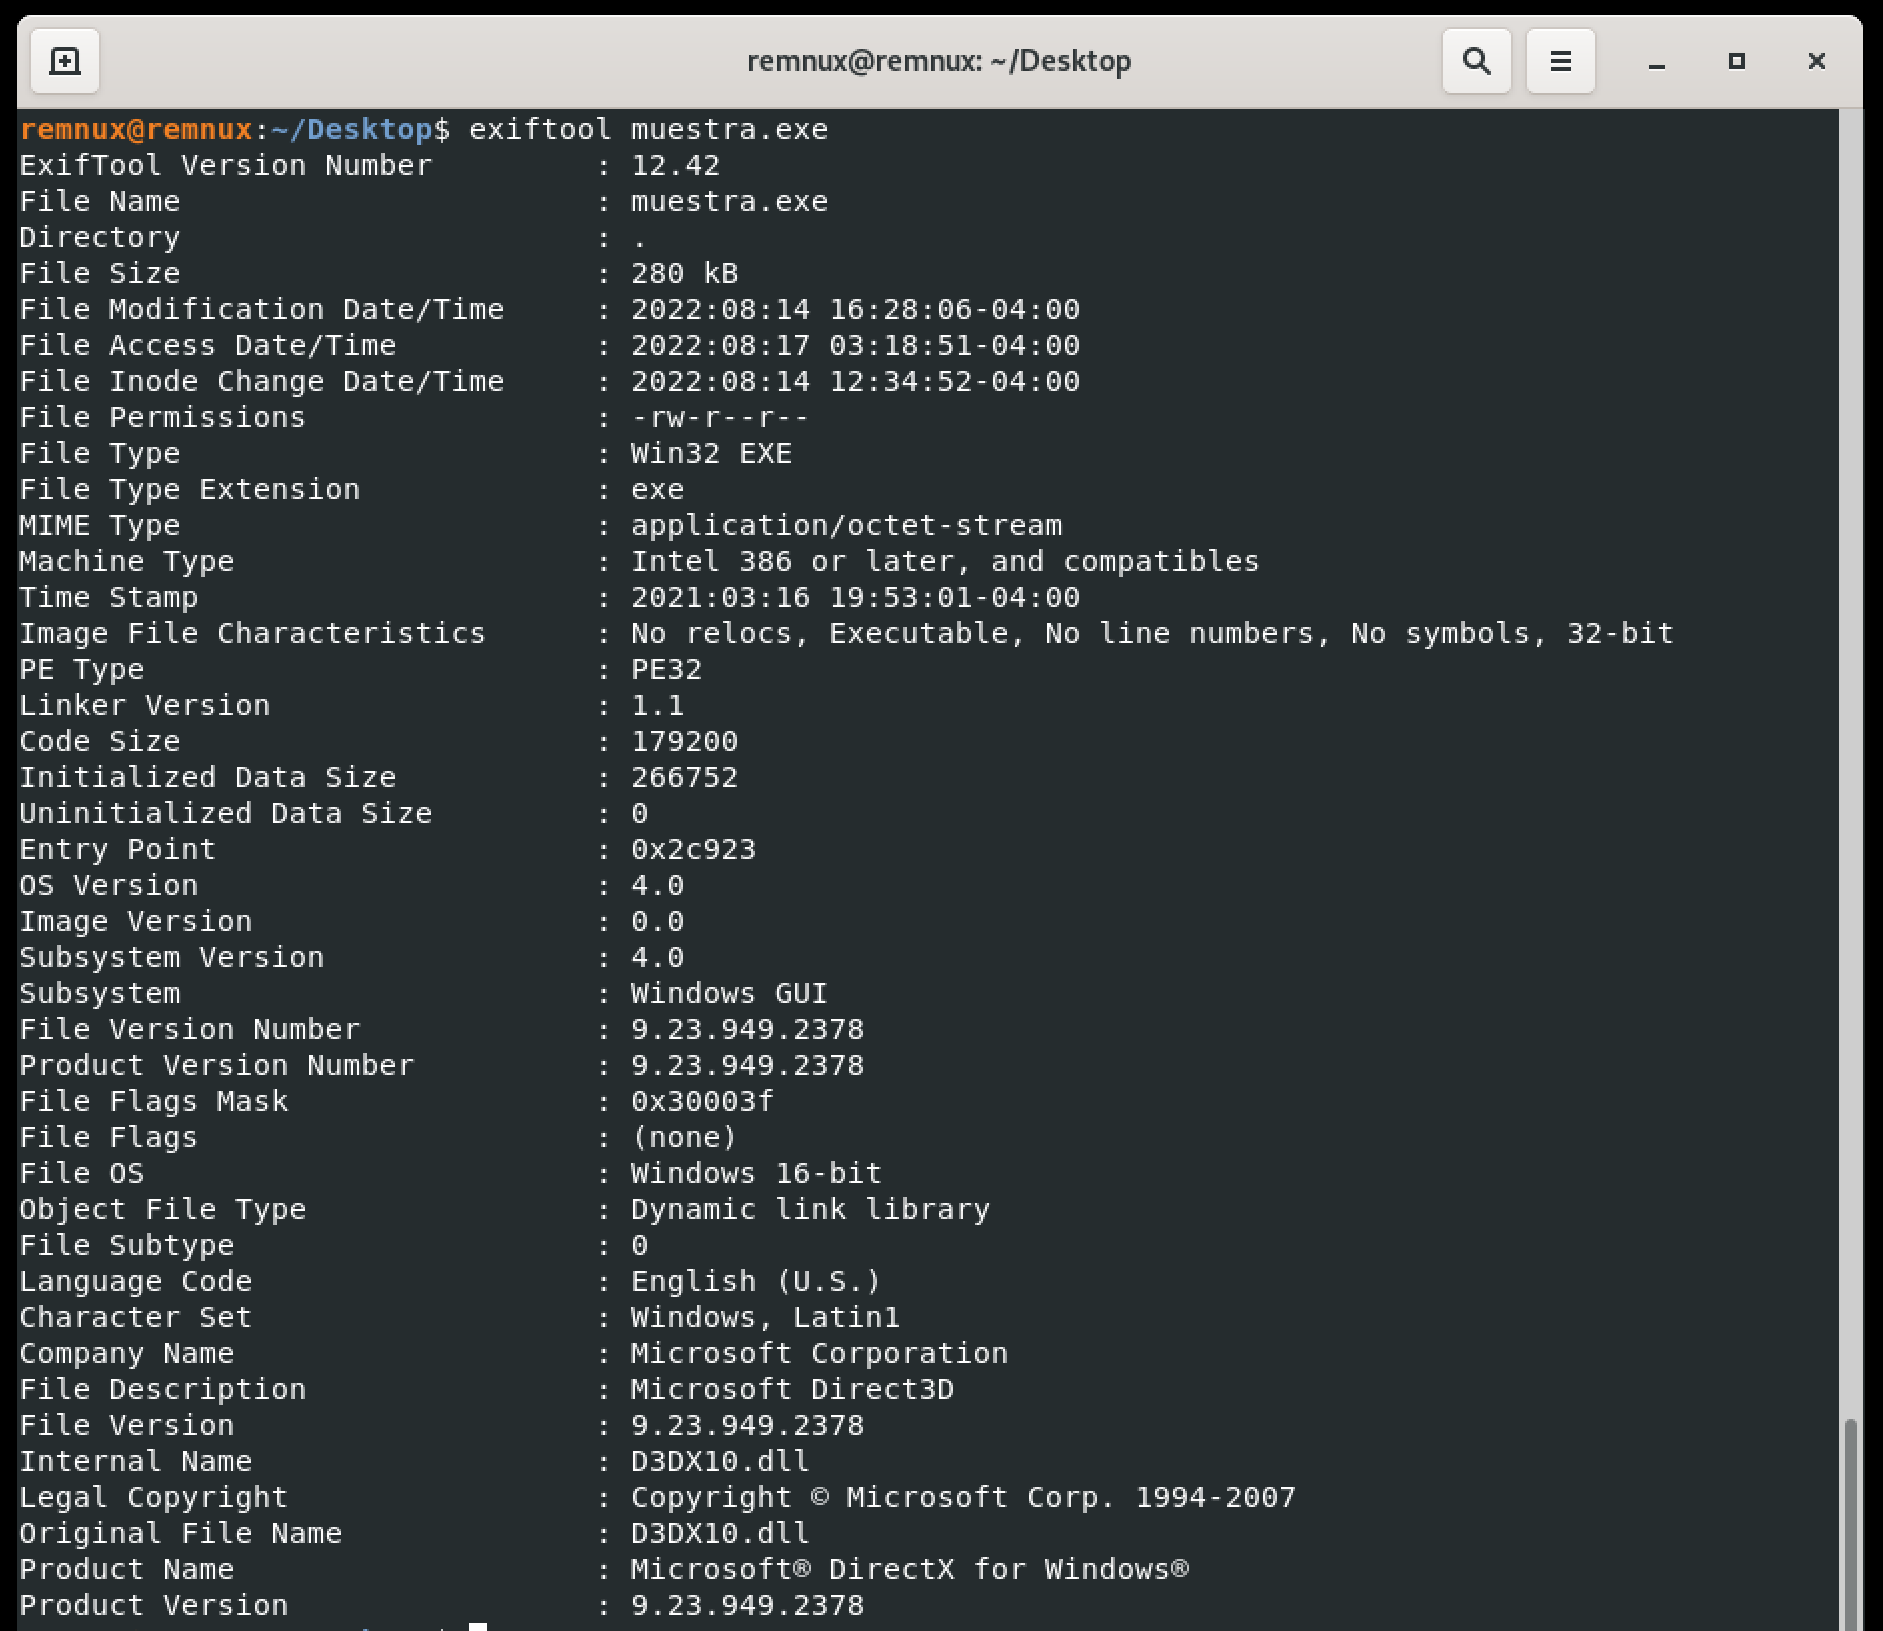Click Original File Name value D3DX10.dll

tap(720, 1533)
